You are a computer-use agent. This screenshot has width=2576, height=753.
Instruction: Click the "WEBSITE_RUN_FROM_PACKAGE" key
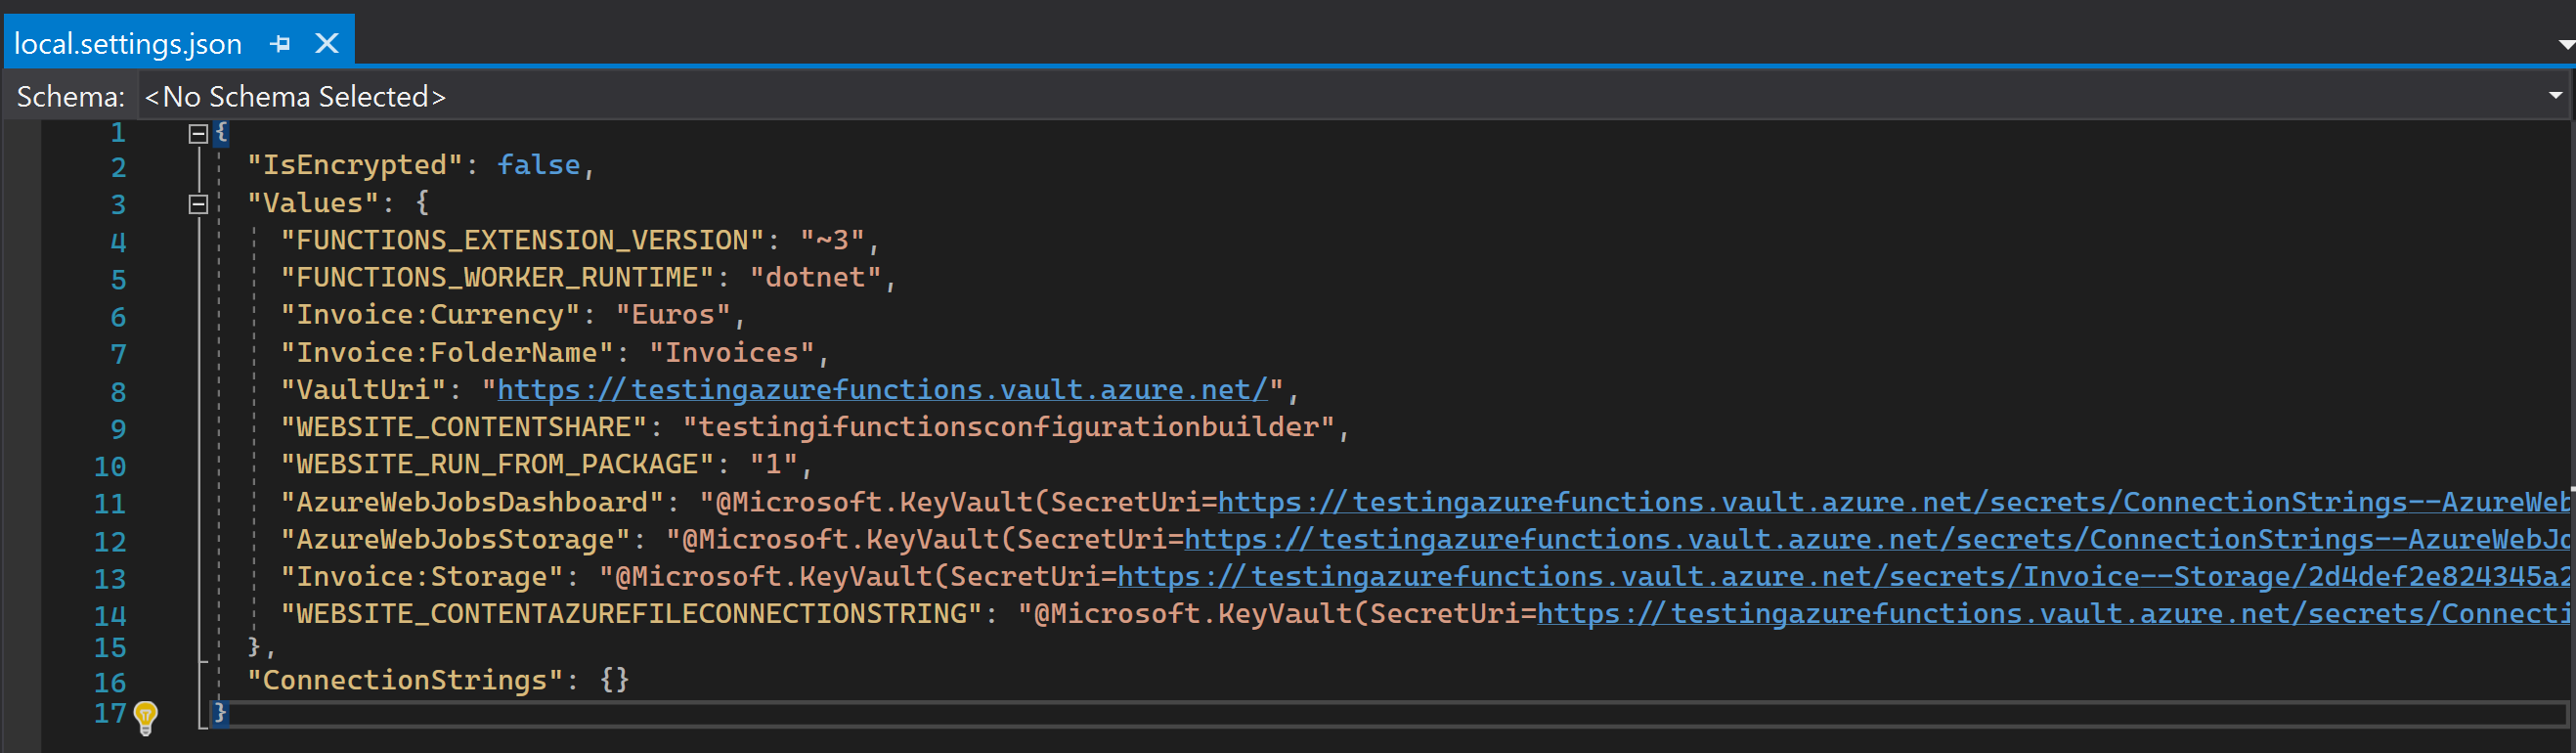click(498, 465)
